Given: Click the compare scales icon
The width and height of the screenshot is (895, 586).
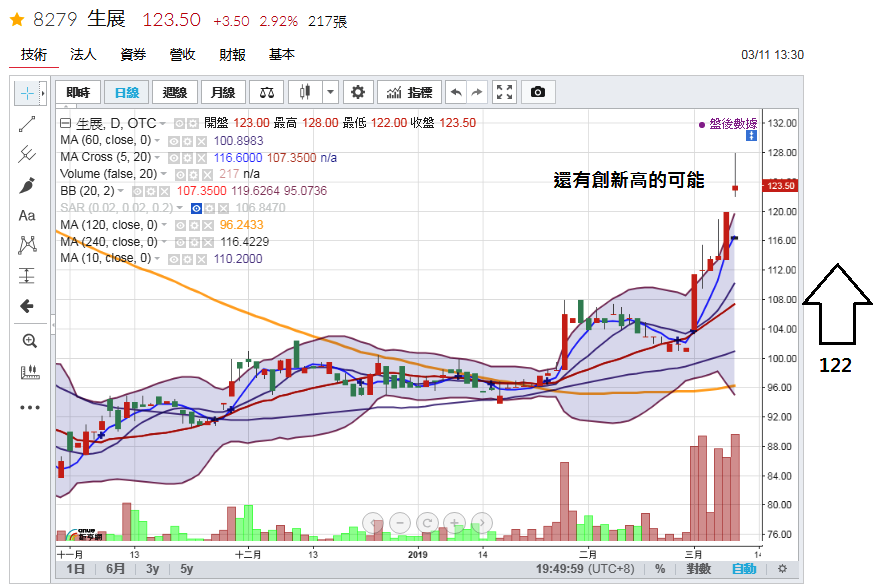Looking at the screenshot, I should coord(267,92).
